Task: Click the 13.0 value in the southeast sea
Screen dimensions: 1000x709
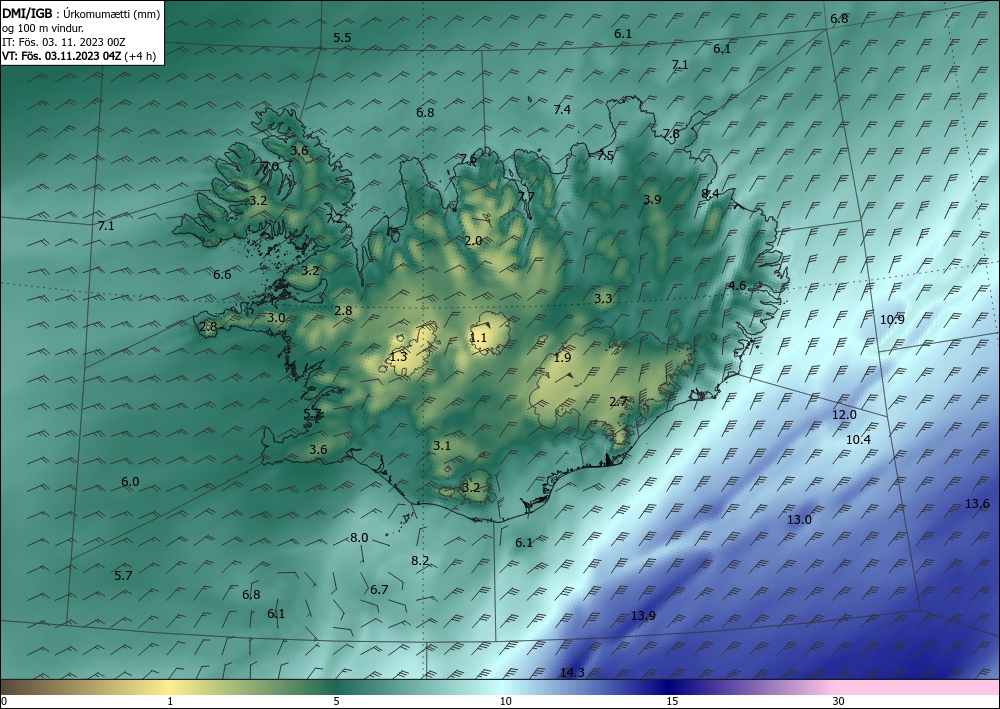Action: (799, 520)
